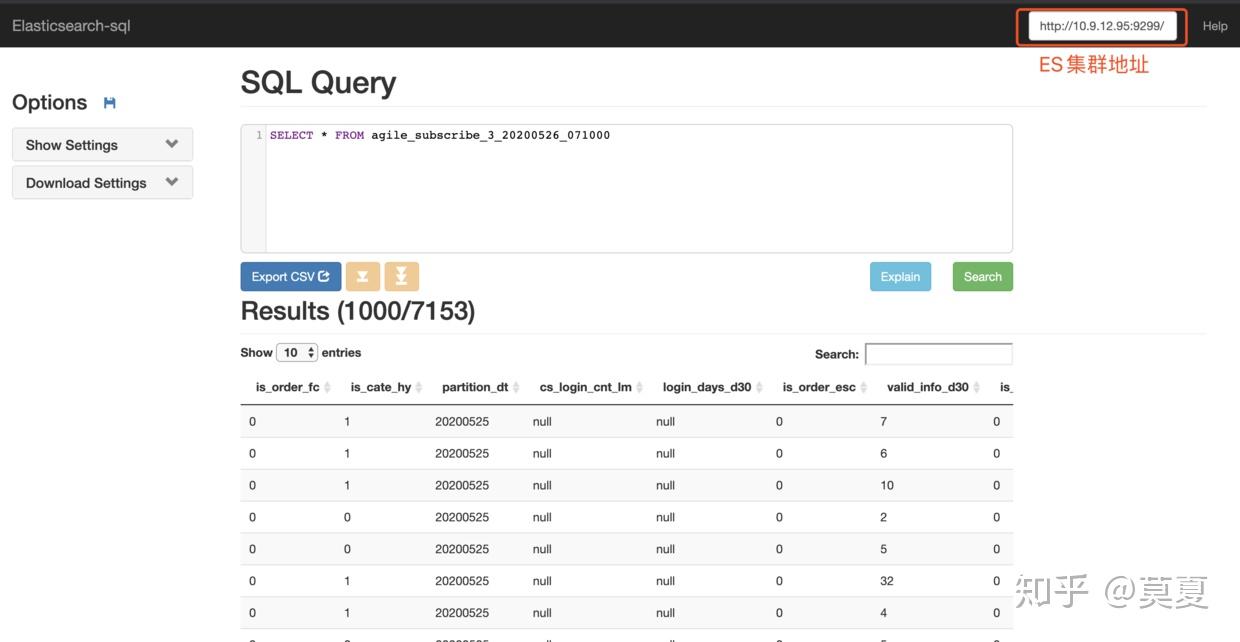
Task: Click valid_info_d30 cell with value 2
Action: (884, 517)
